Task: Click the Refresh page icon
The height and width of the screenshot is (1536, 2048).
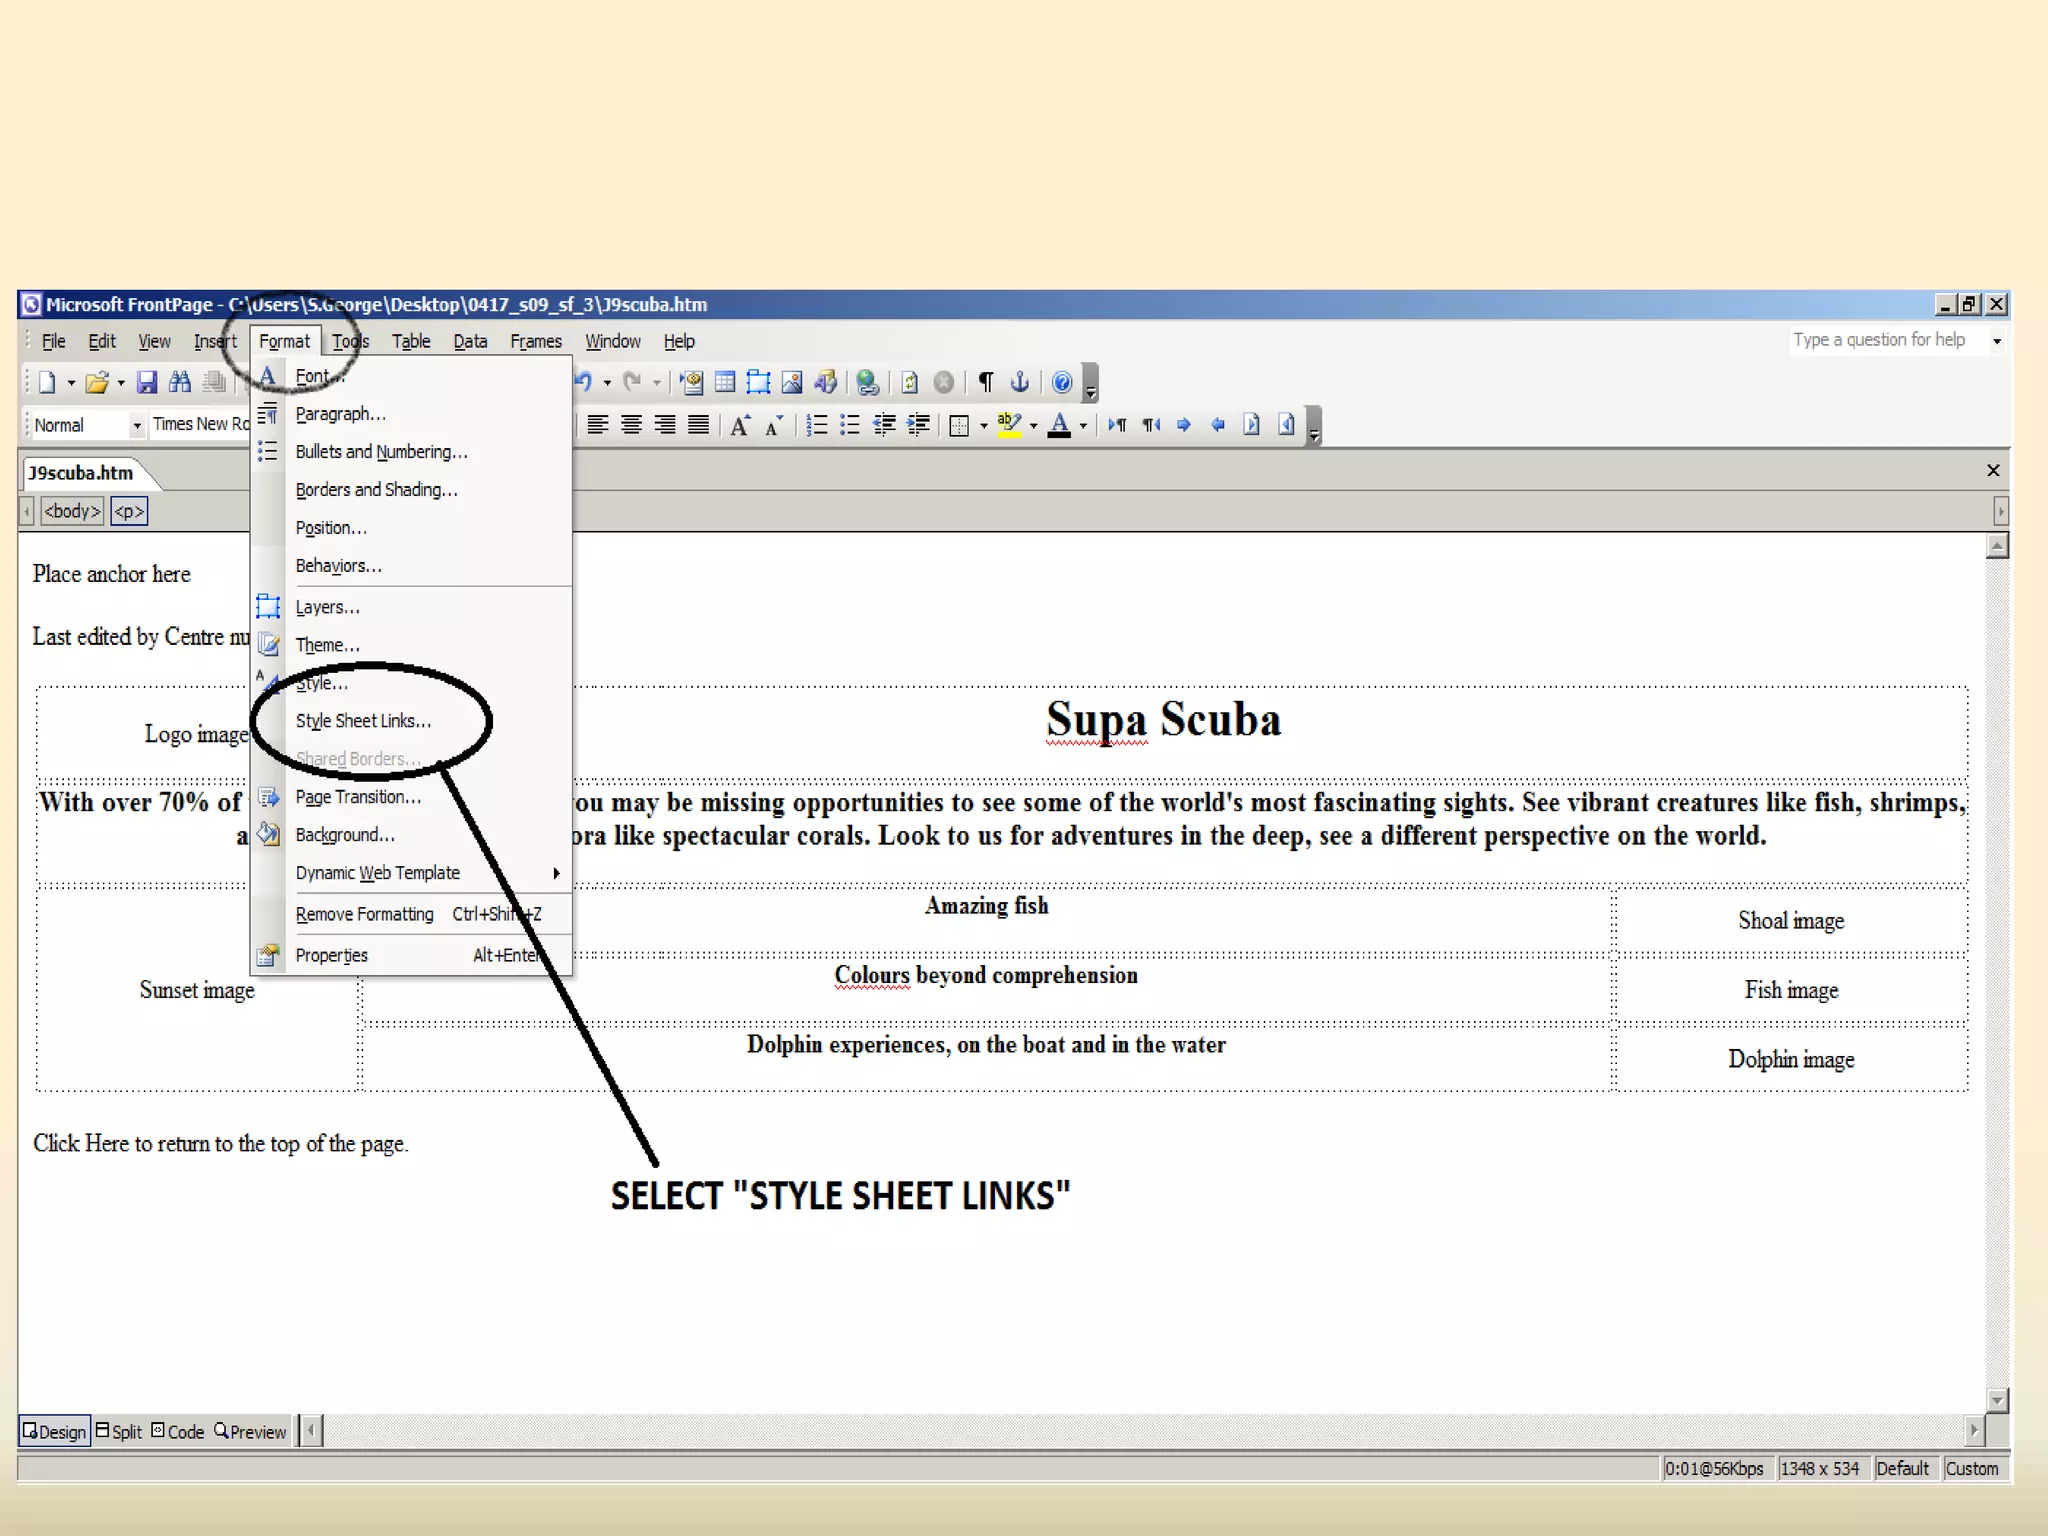Action: point(909,382)
